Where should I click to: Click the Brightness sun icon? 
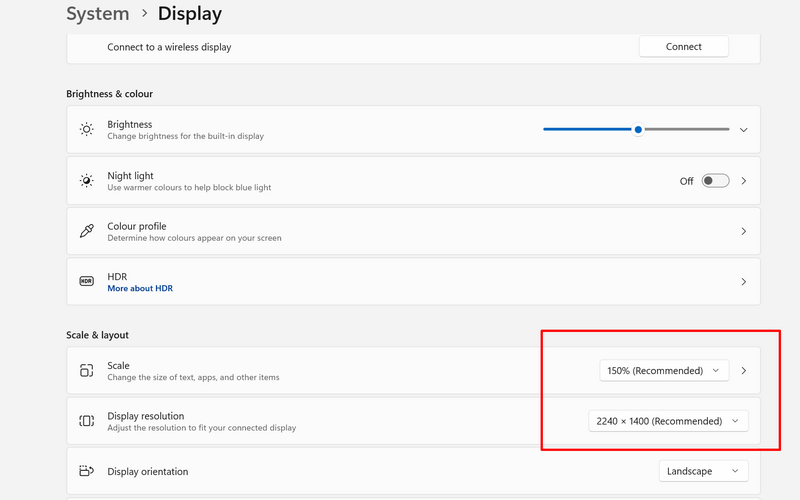click(x=87, y=130)
